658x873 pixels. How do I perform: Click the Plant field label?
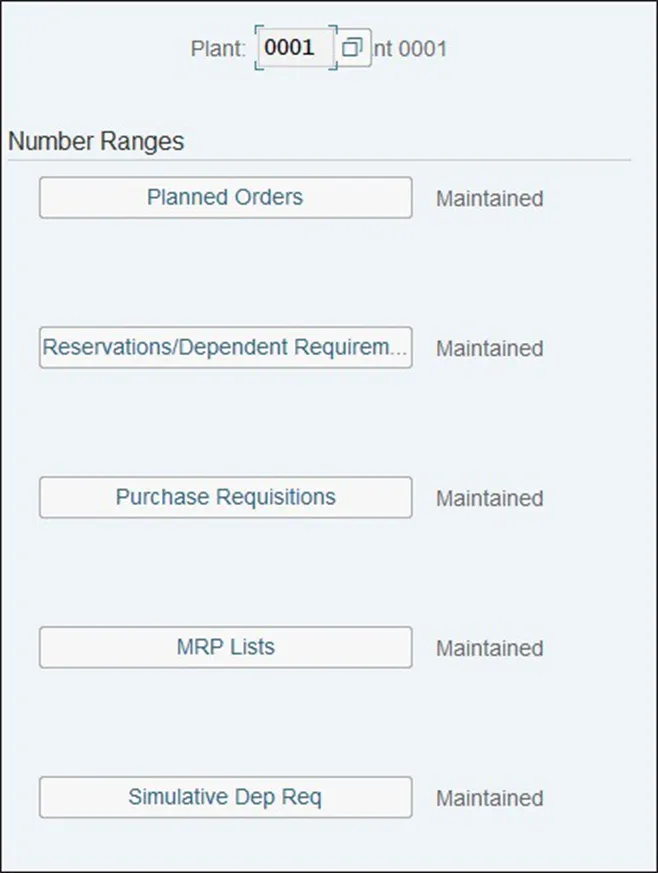(218, 49)
